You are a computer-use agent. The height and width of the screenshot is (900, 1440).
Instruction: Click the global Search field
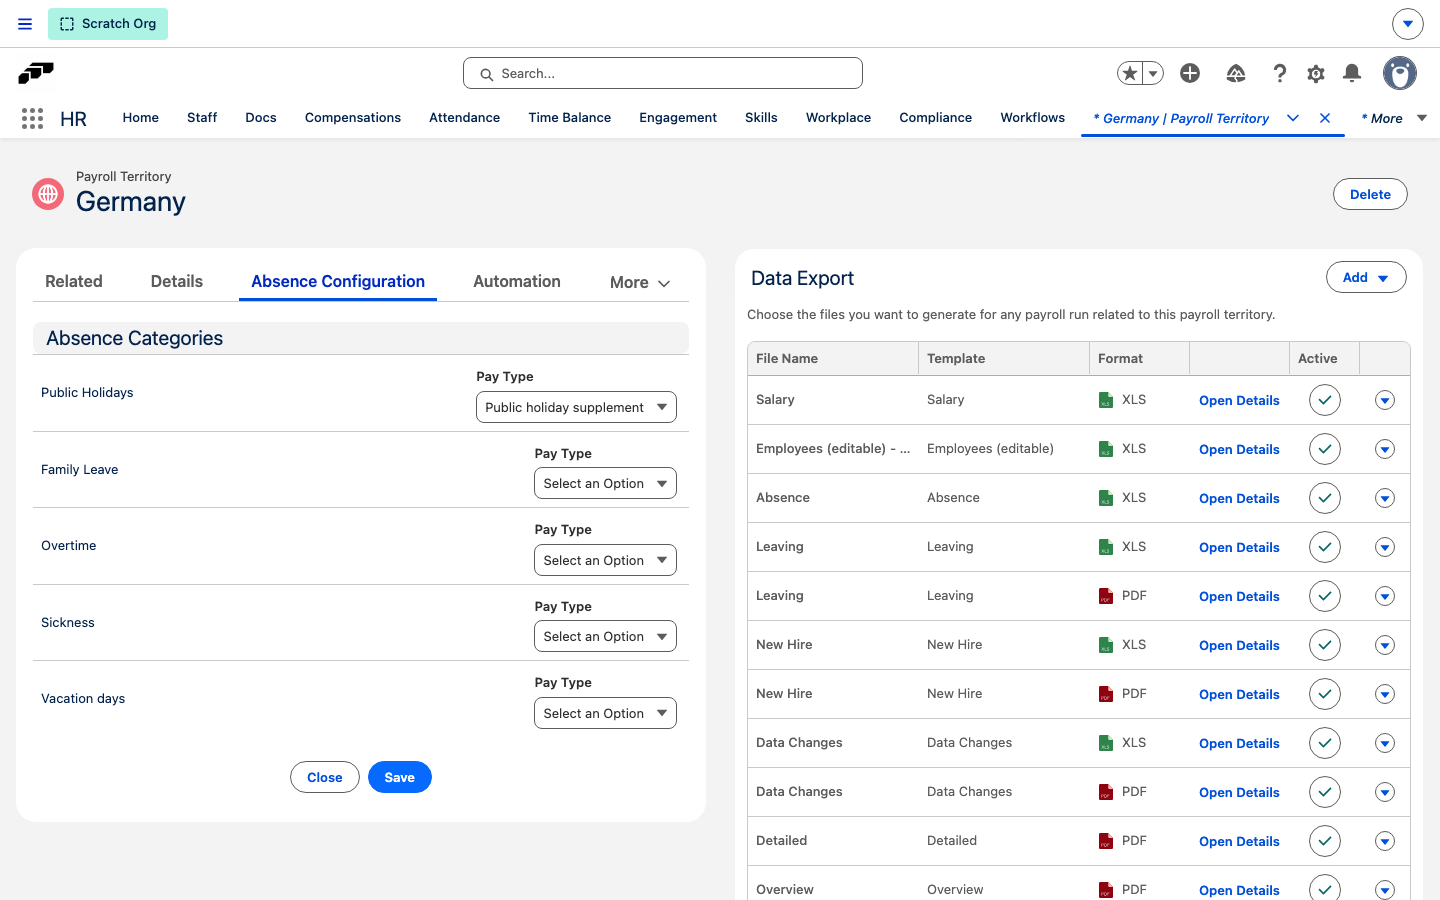663,73
